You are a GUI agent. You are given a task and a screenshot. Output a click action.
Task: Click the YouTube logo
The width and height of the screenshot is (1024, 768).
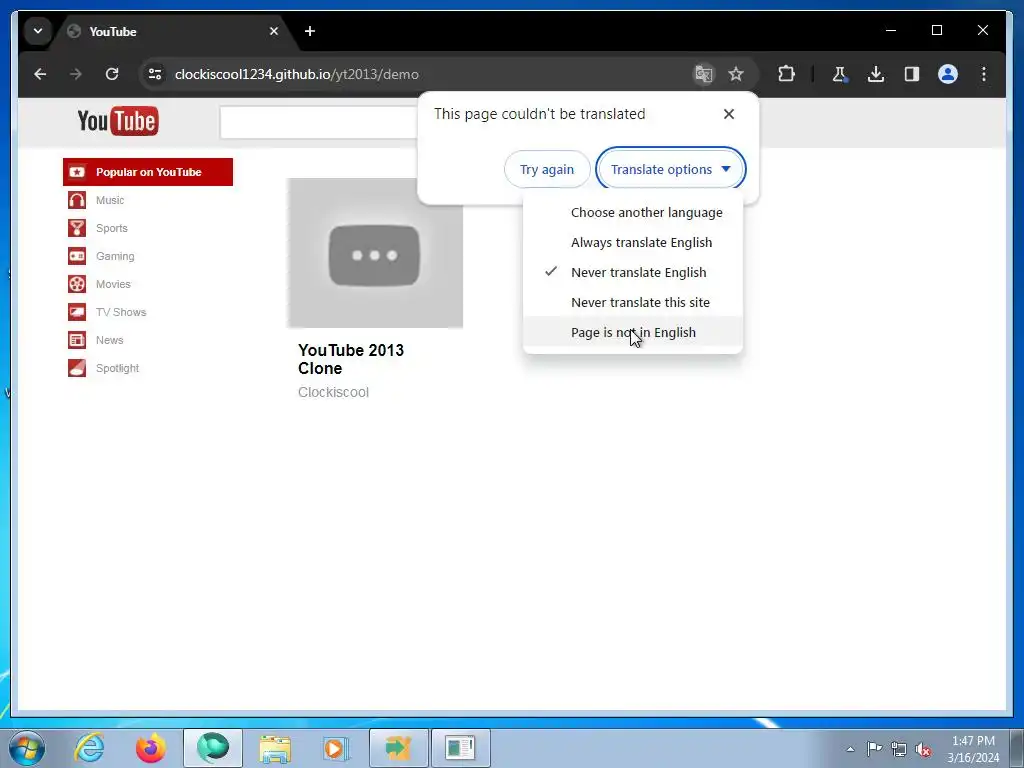118,121
